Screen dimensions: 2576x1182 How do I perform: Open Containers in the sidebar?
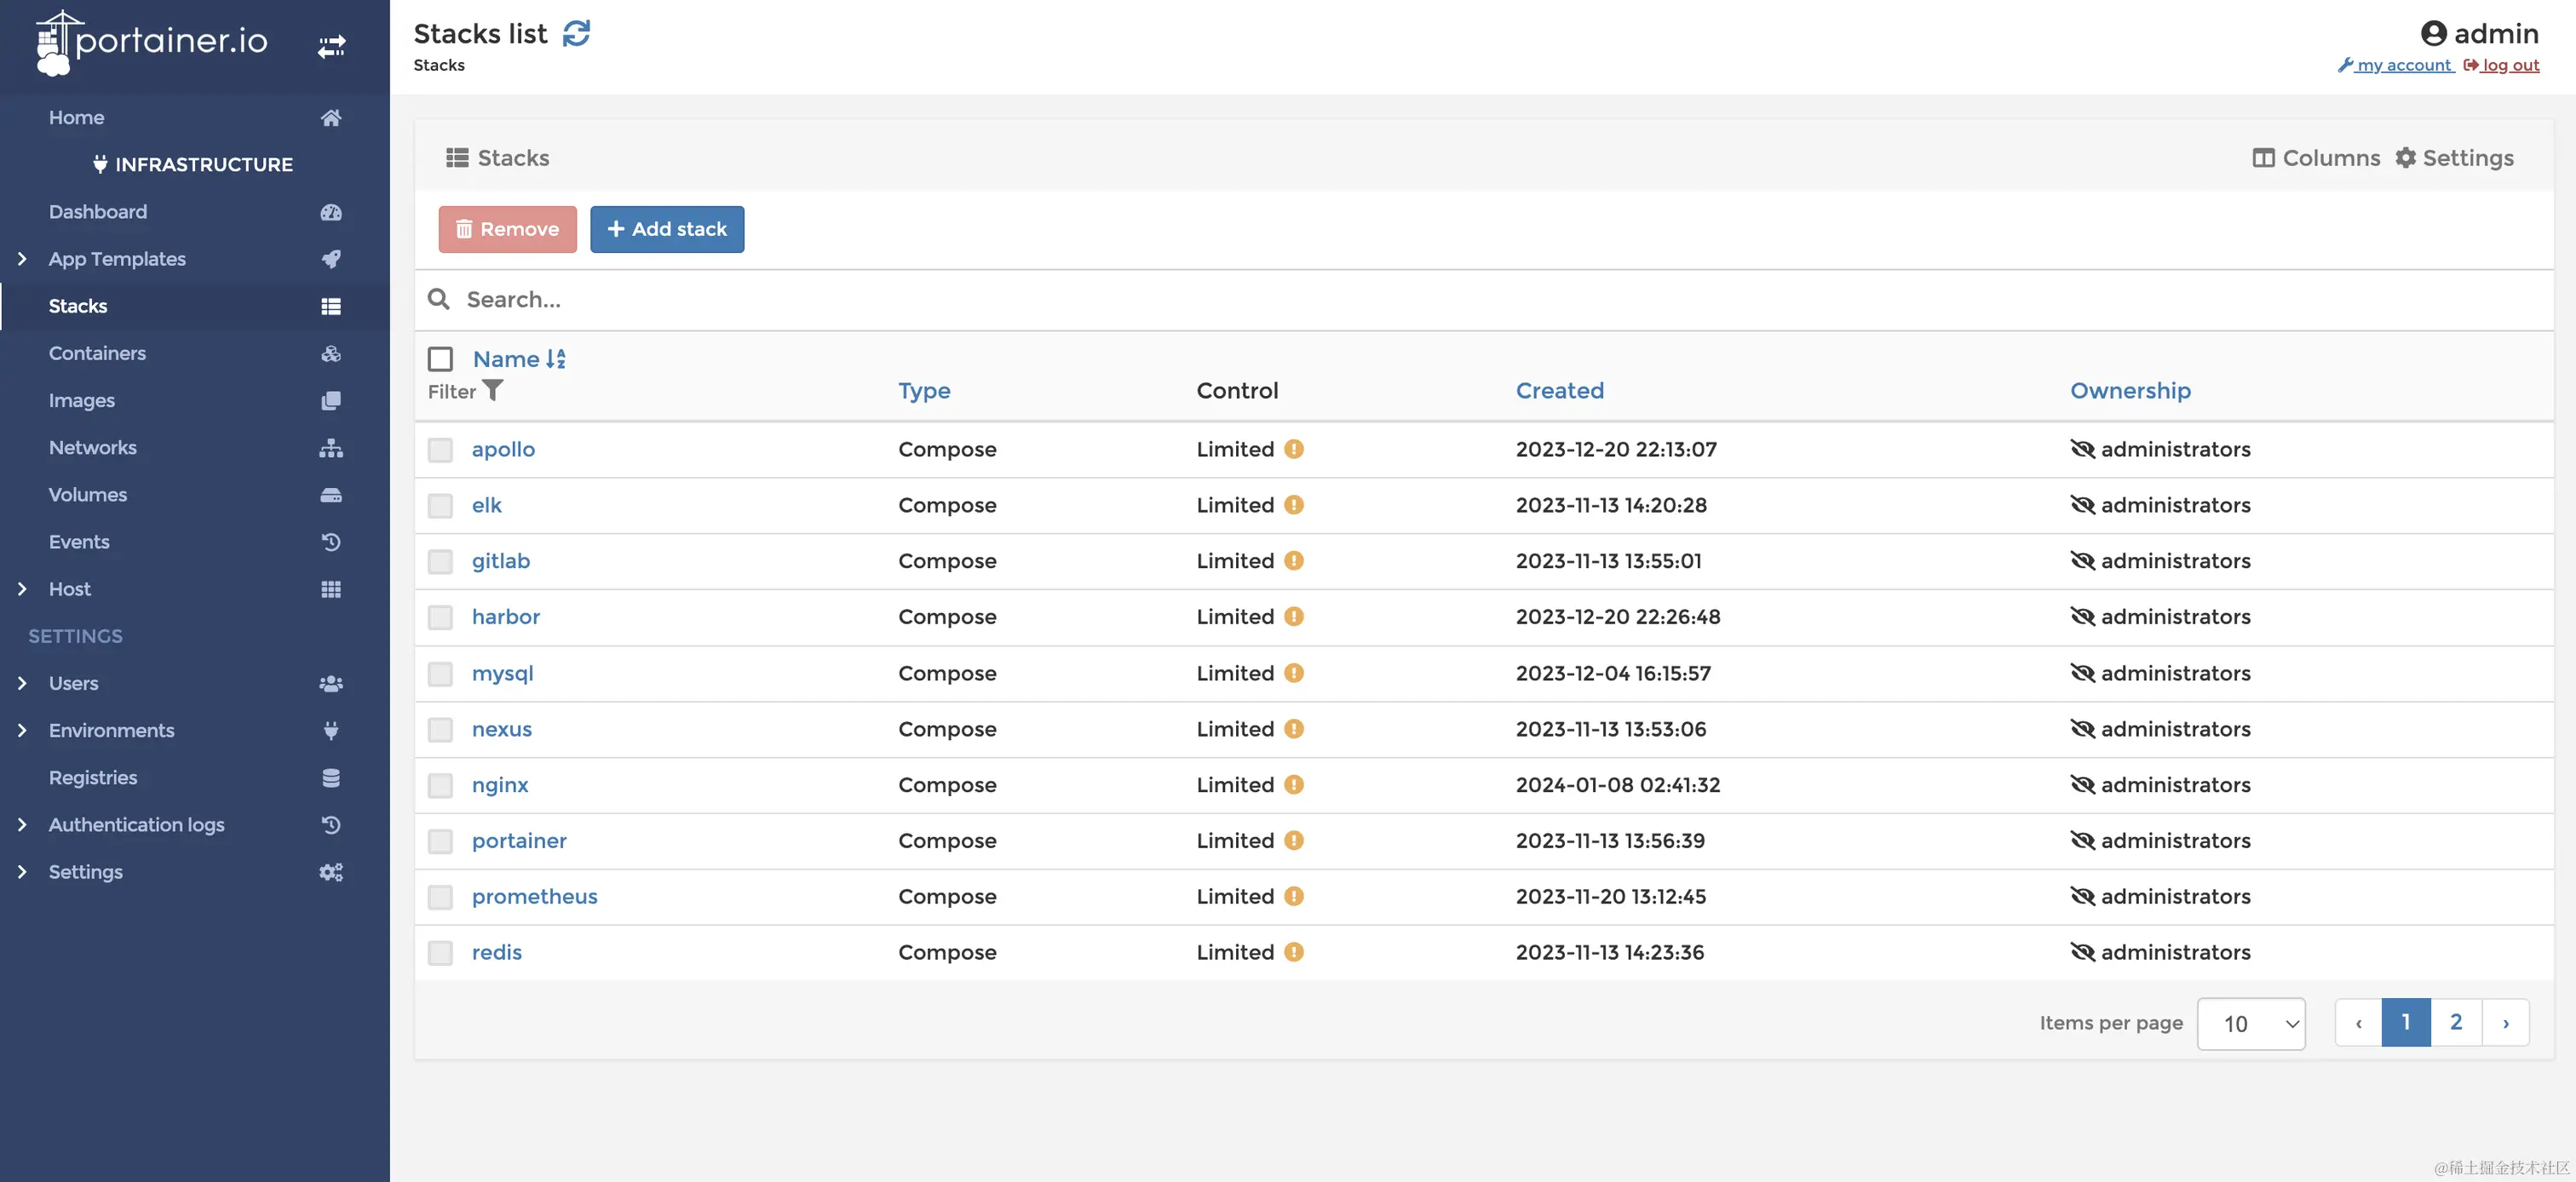tap(97, 353)
